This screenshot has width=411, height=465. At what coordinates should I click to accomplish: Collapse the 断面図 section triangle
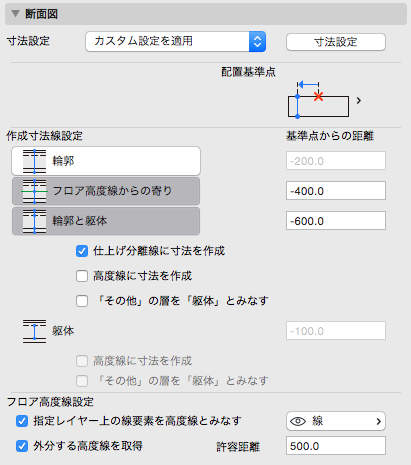coord(15,14)
